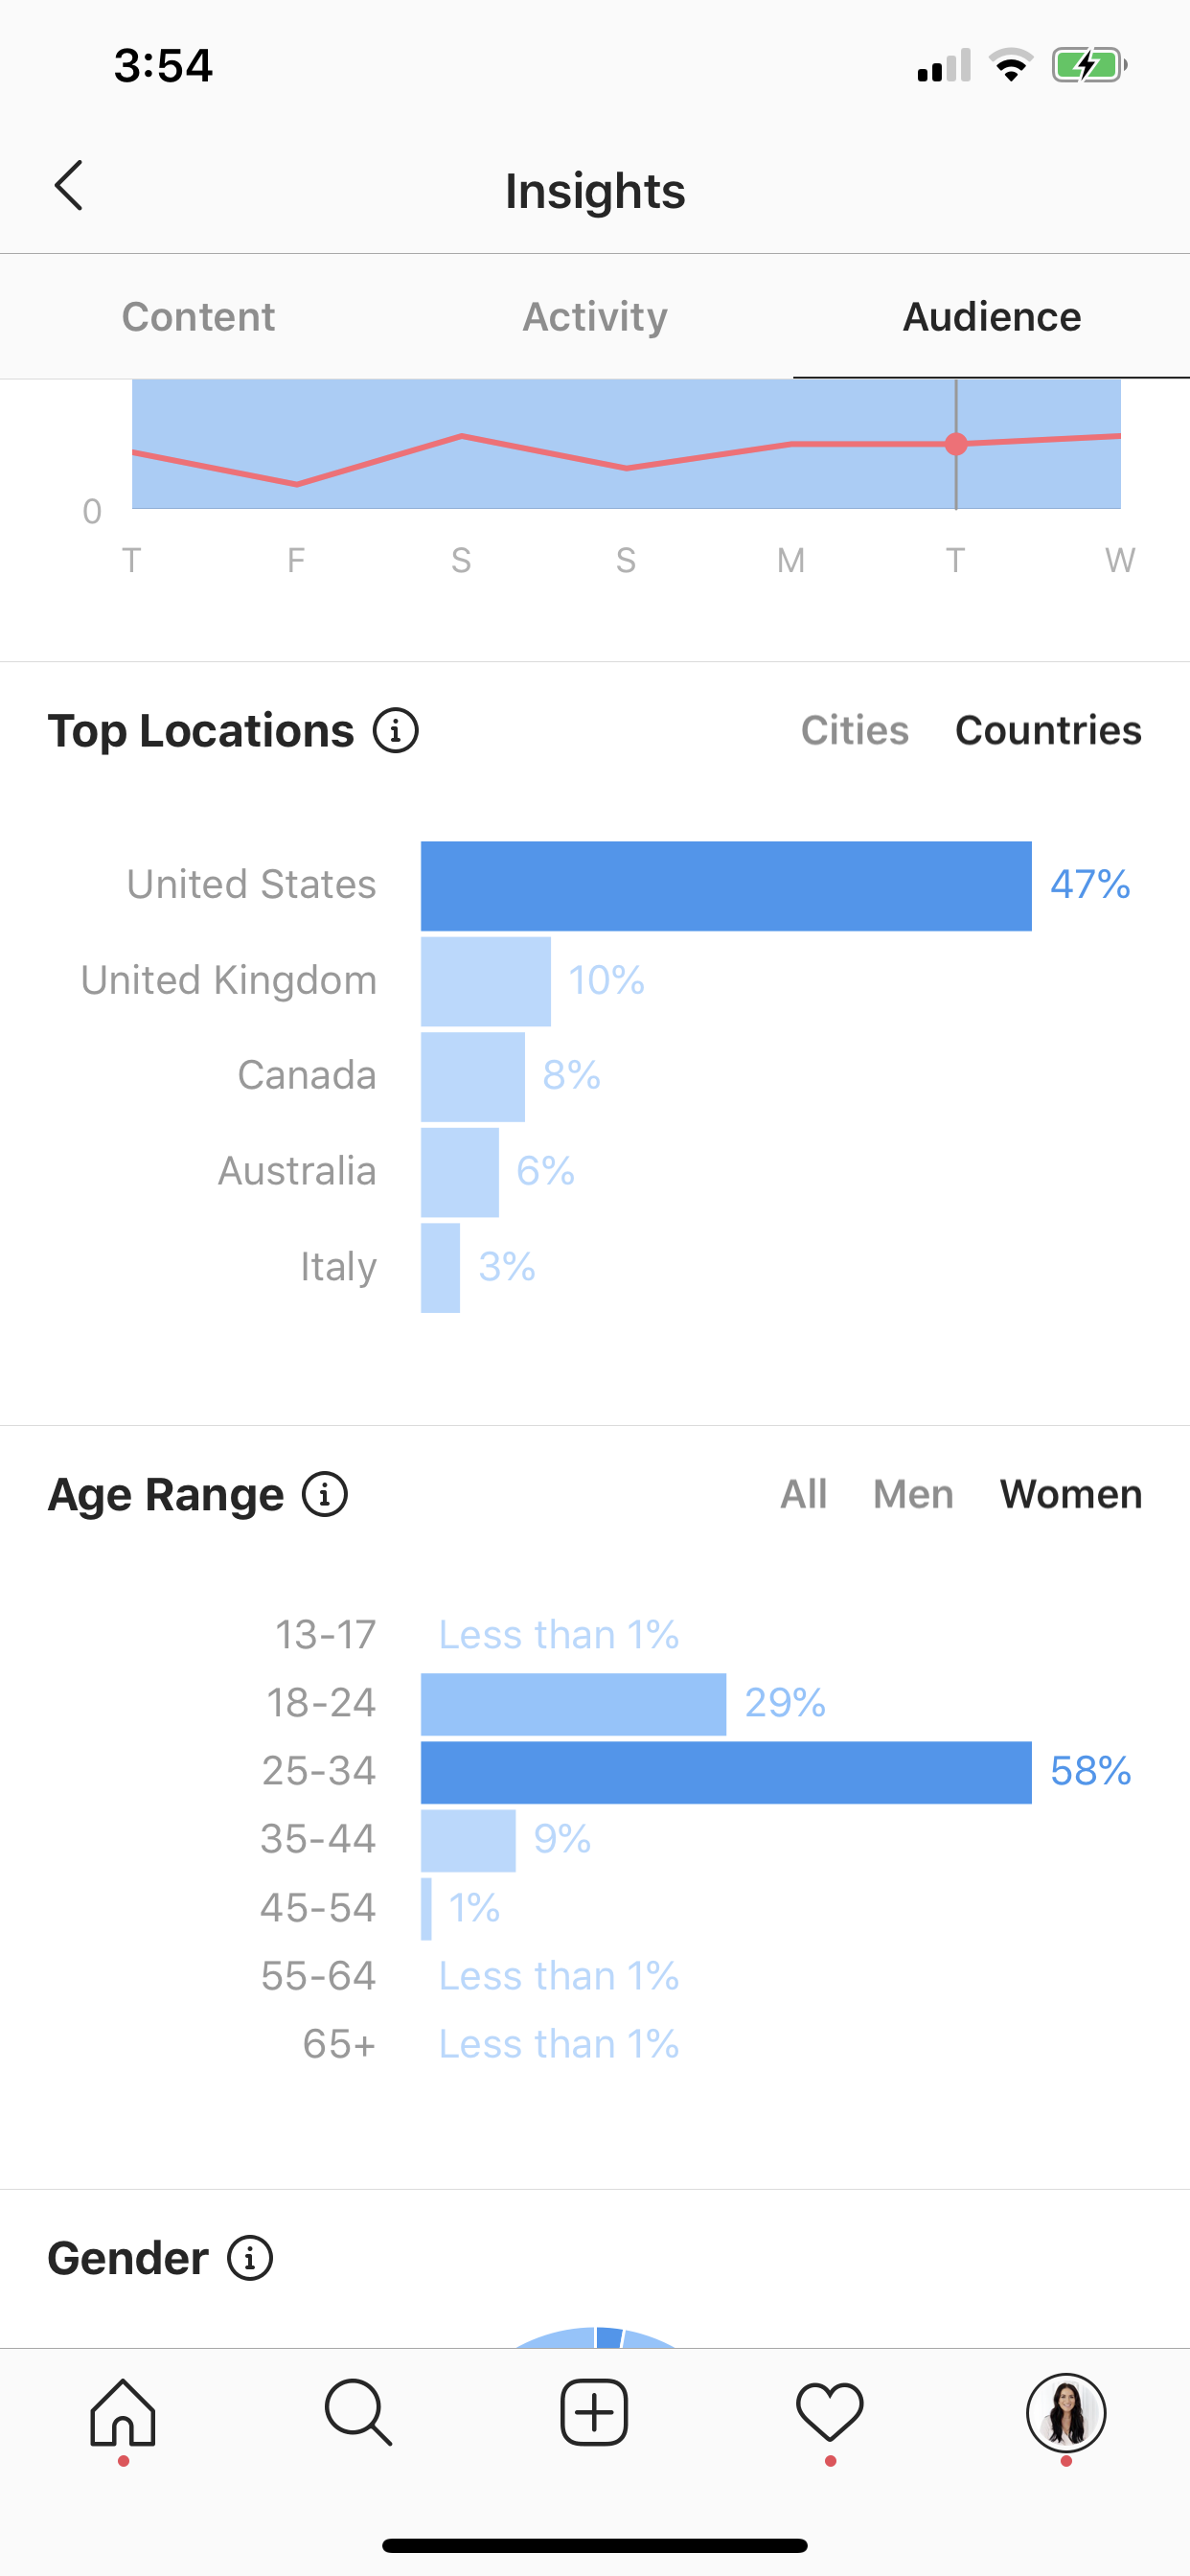Filter Age Range by All
1190x2576 pixels.
tap(804, 1495)
